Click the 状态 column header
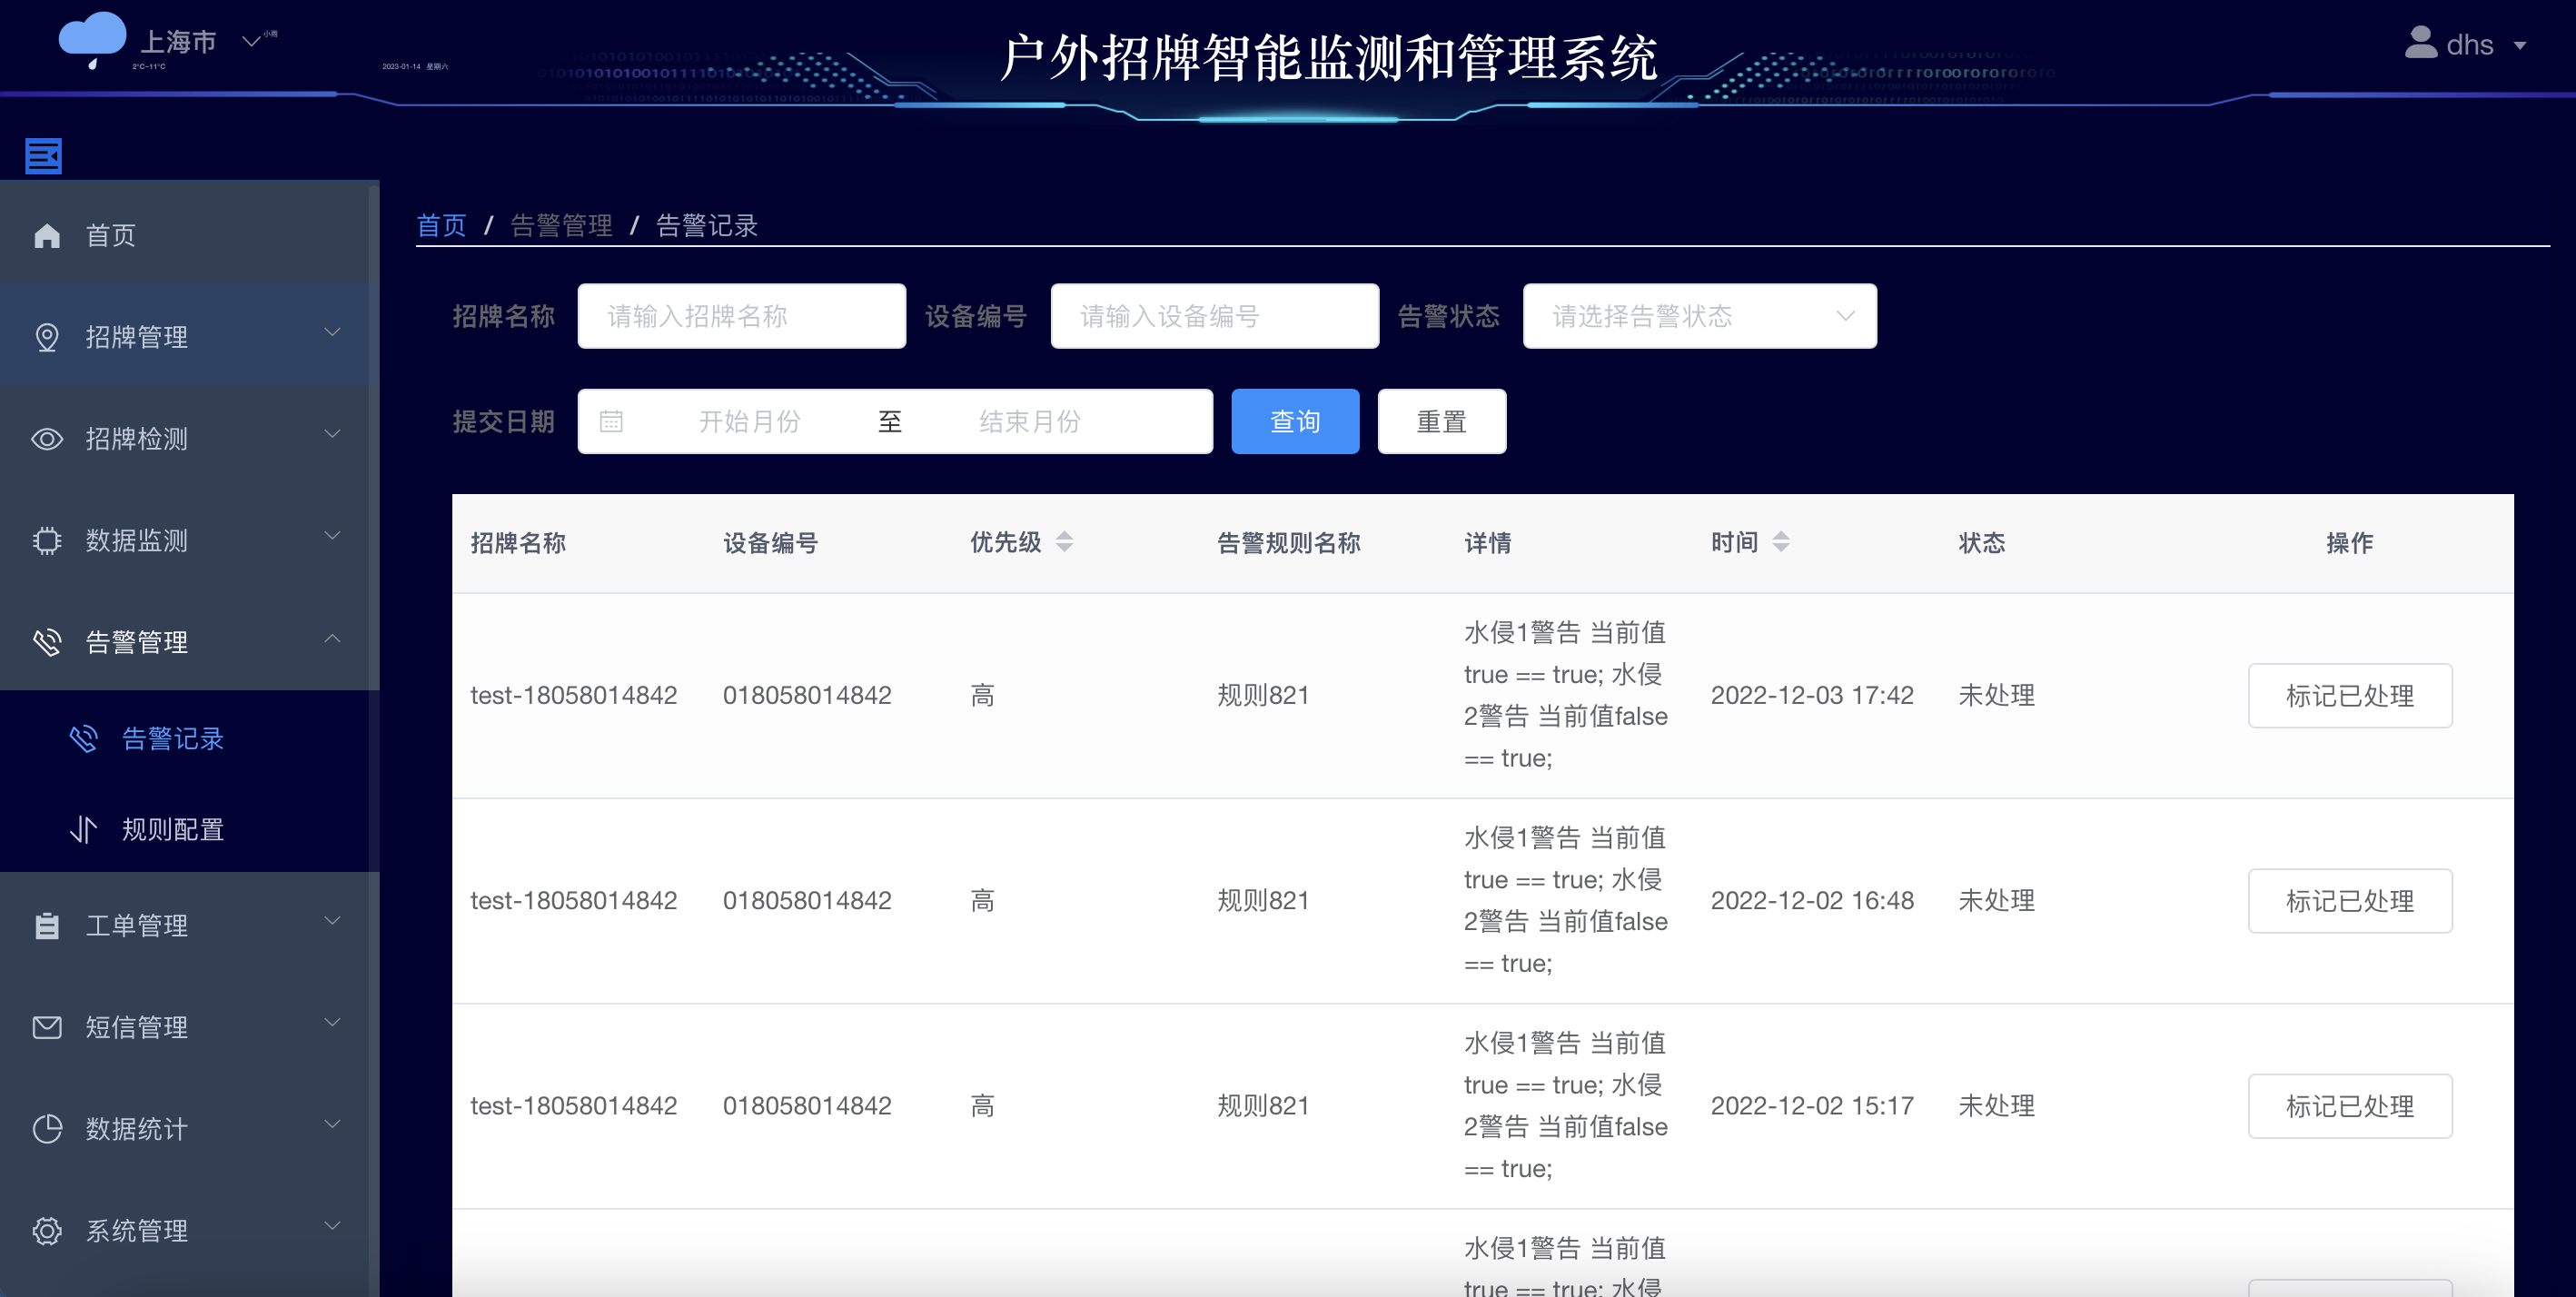Image resolution: width=2576 pixels, height=1297 pixels. click(1982, 543)
